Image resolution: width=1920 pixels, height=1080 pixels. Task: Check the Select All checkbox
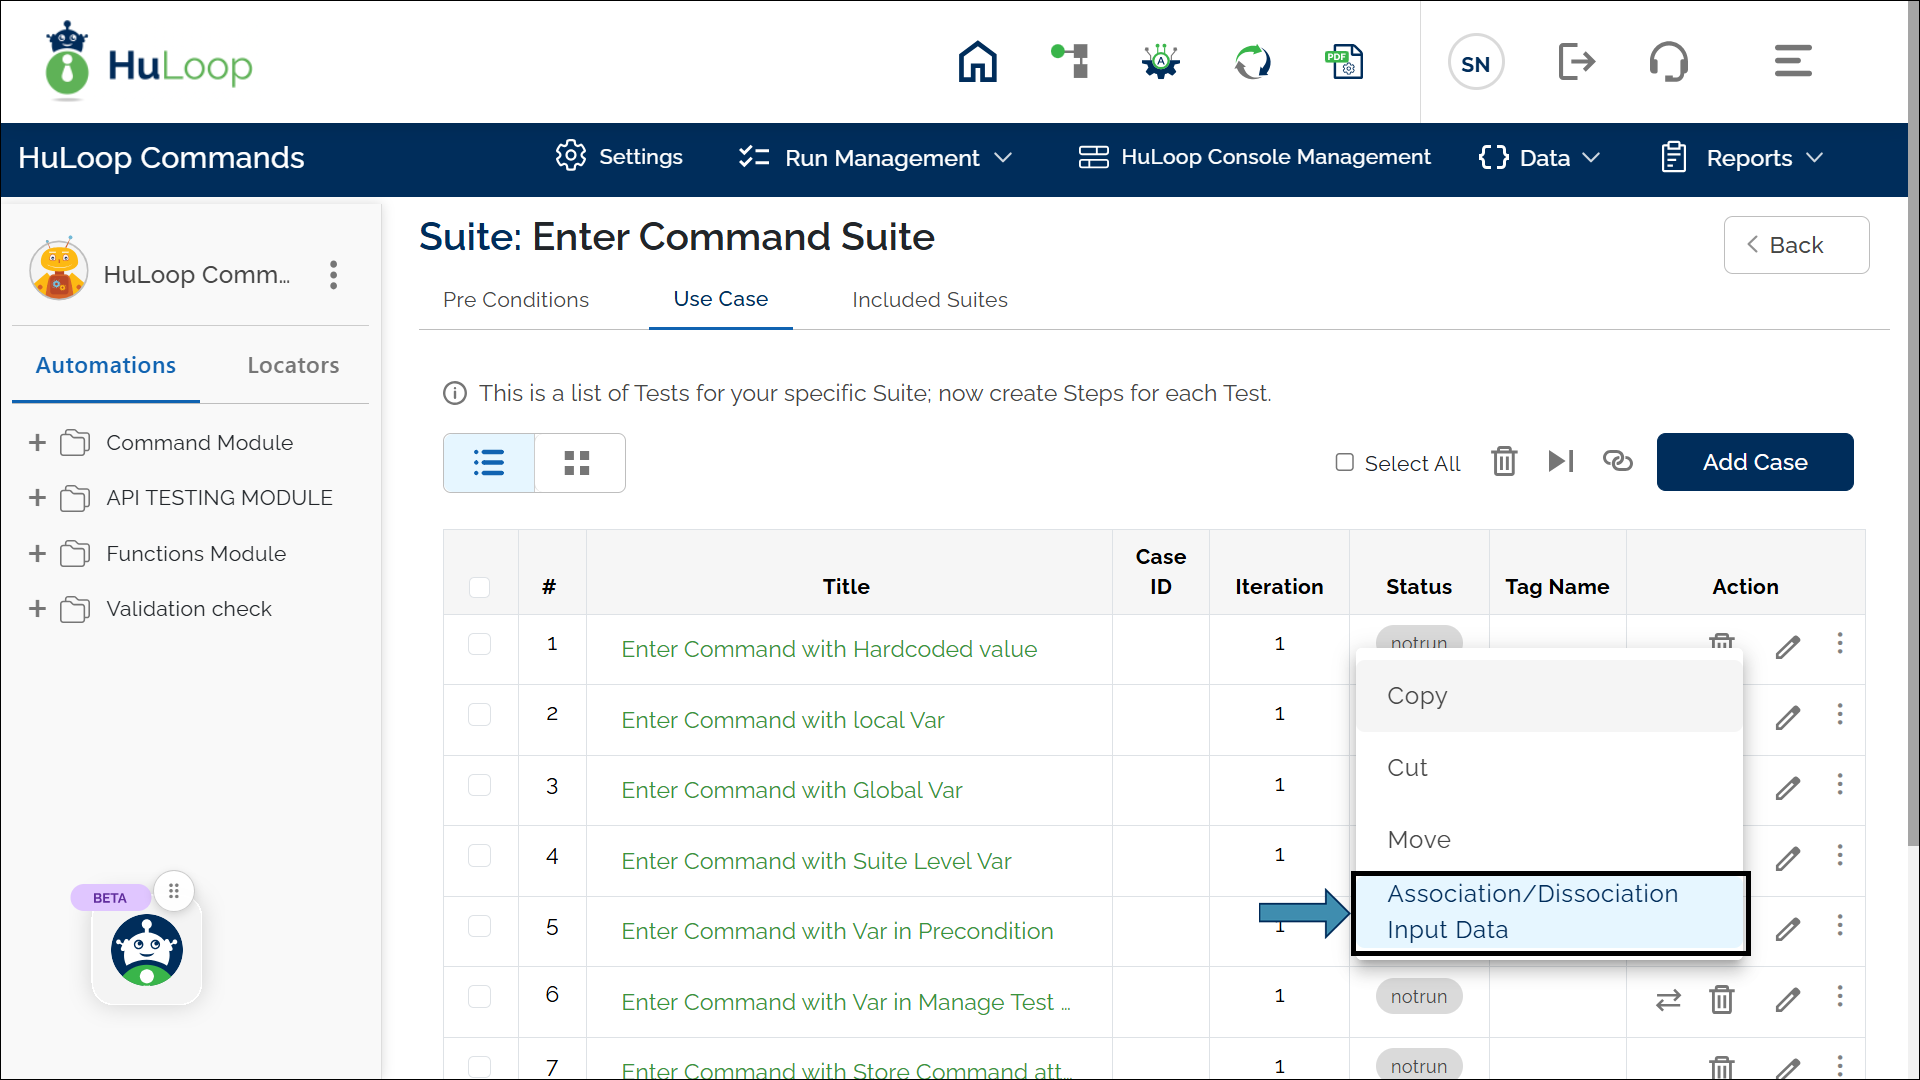(x=1345, y=462)
